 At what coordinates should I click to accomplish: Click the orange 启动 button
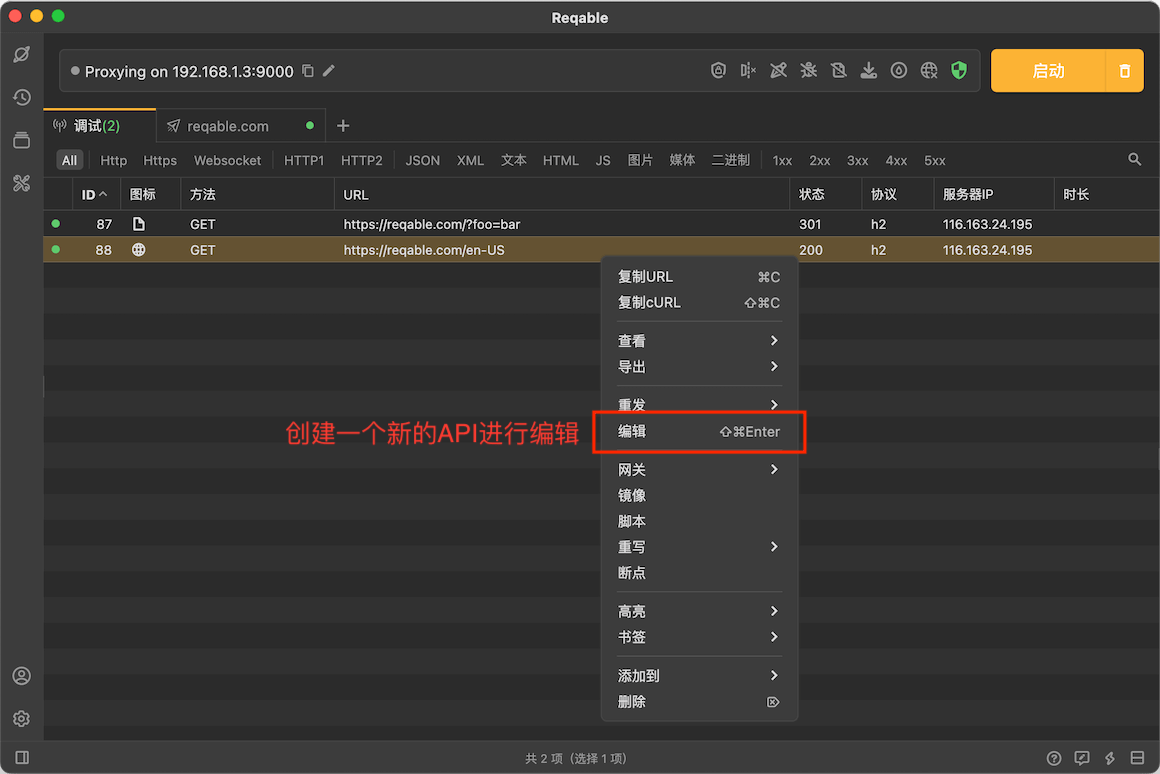click(1048, 71)
